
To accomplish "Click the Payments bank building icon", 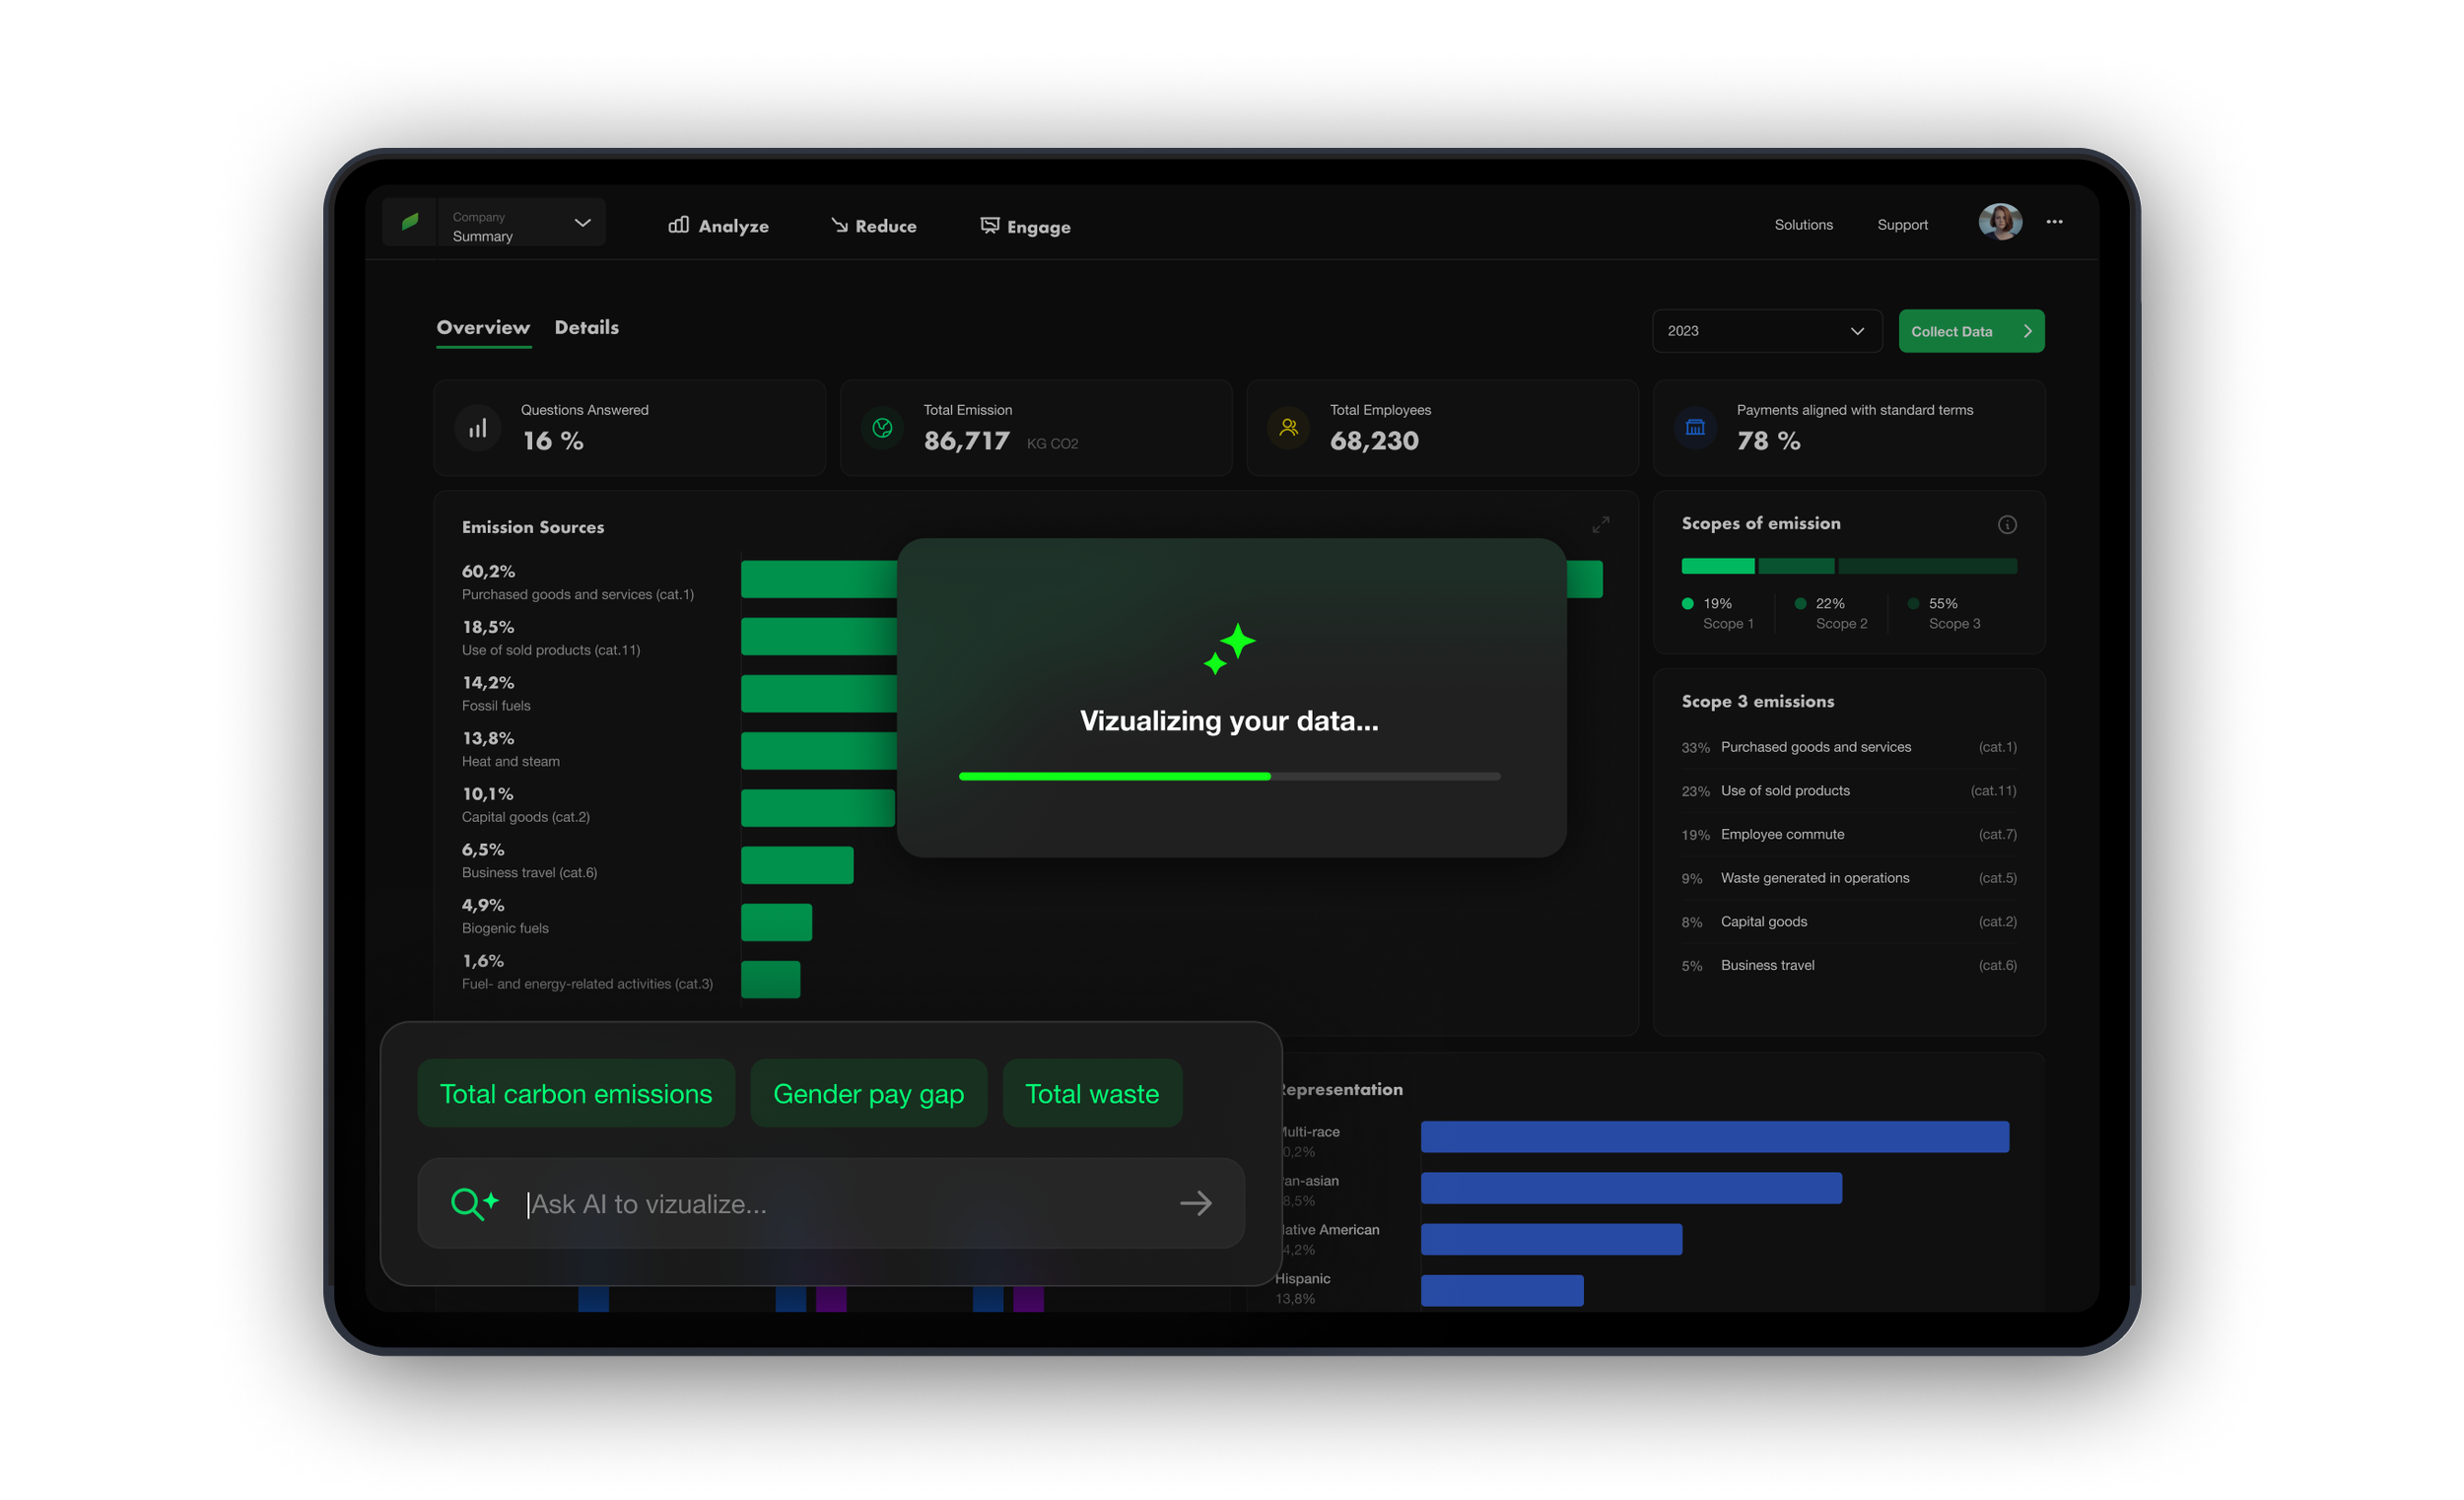I will 1695,428.
